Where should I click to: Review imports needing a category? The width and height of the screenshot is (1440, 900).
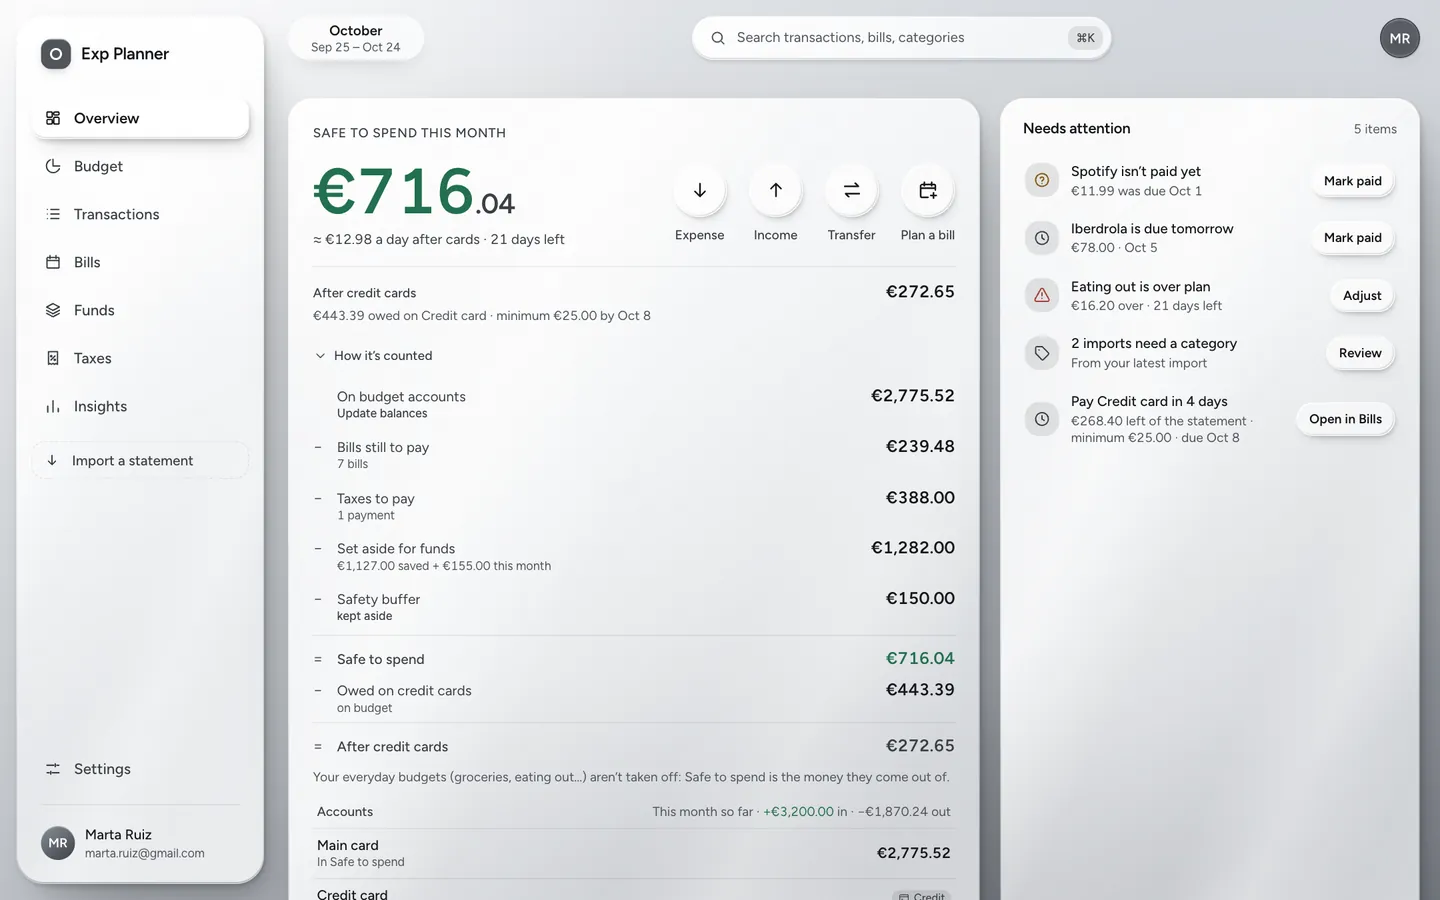click(x=1360, y=353)
